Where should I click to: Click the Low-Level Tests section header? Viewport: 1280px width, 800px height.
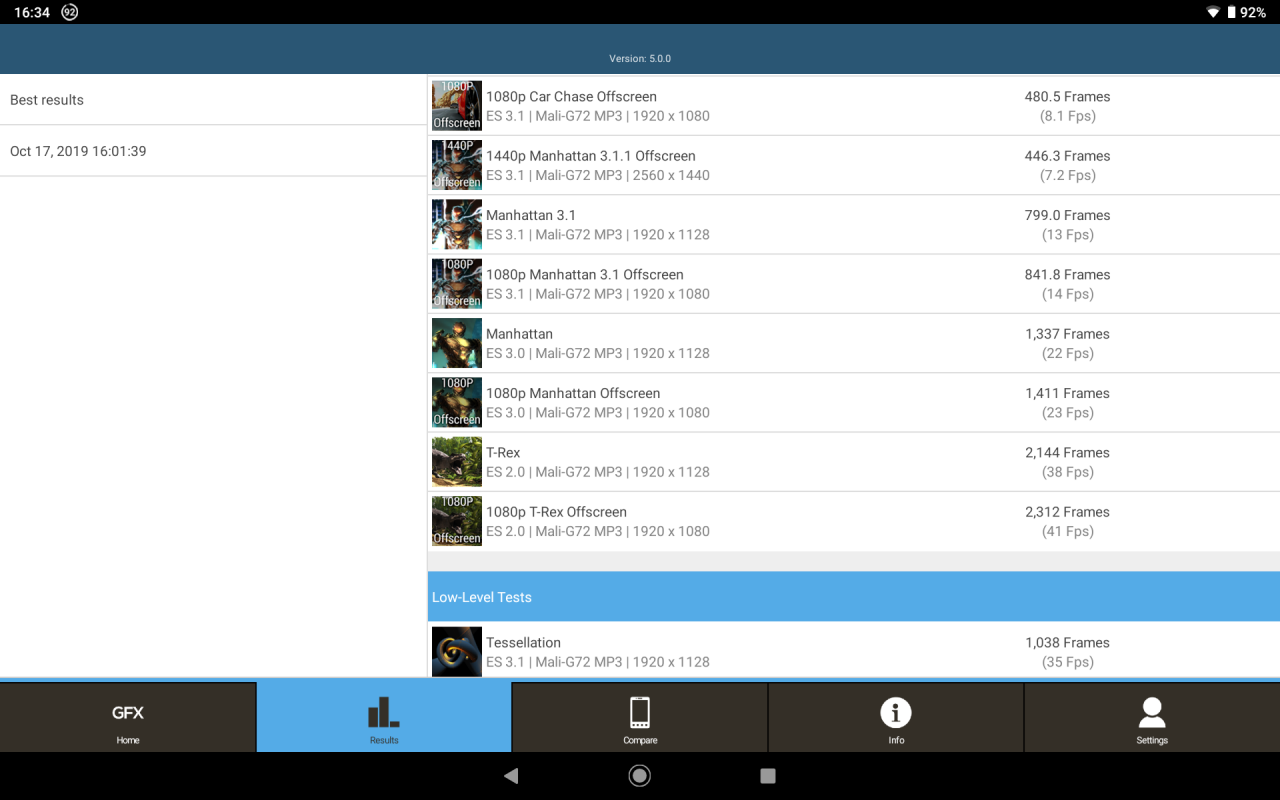[x=854, y=597]
